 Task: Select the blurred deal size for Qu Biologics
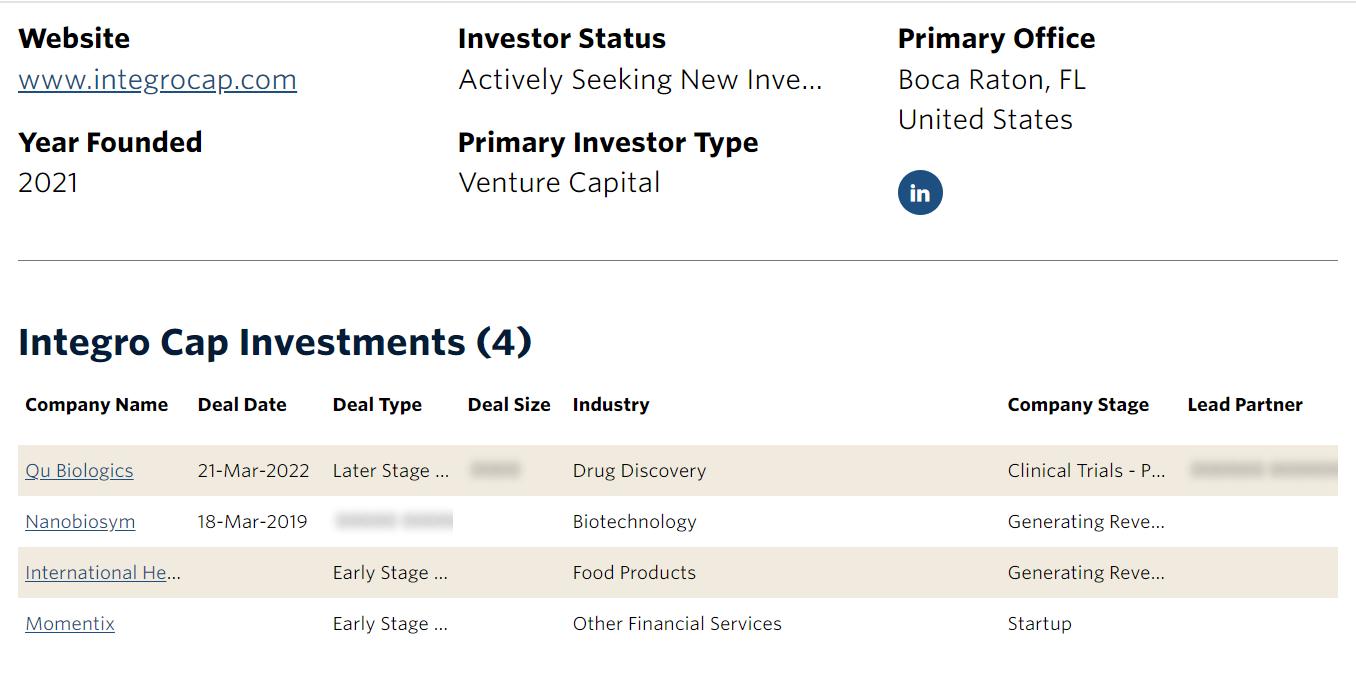tap(495, 470)
